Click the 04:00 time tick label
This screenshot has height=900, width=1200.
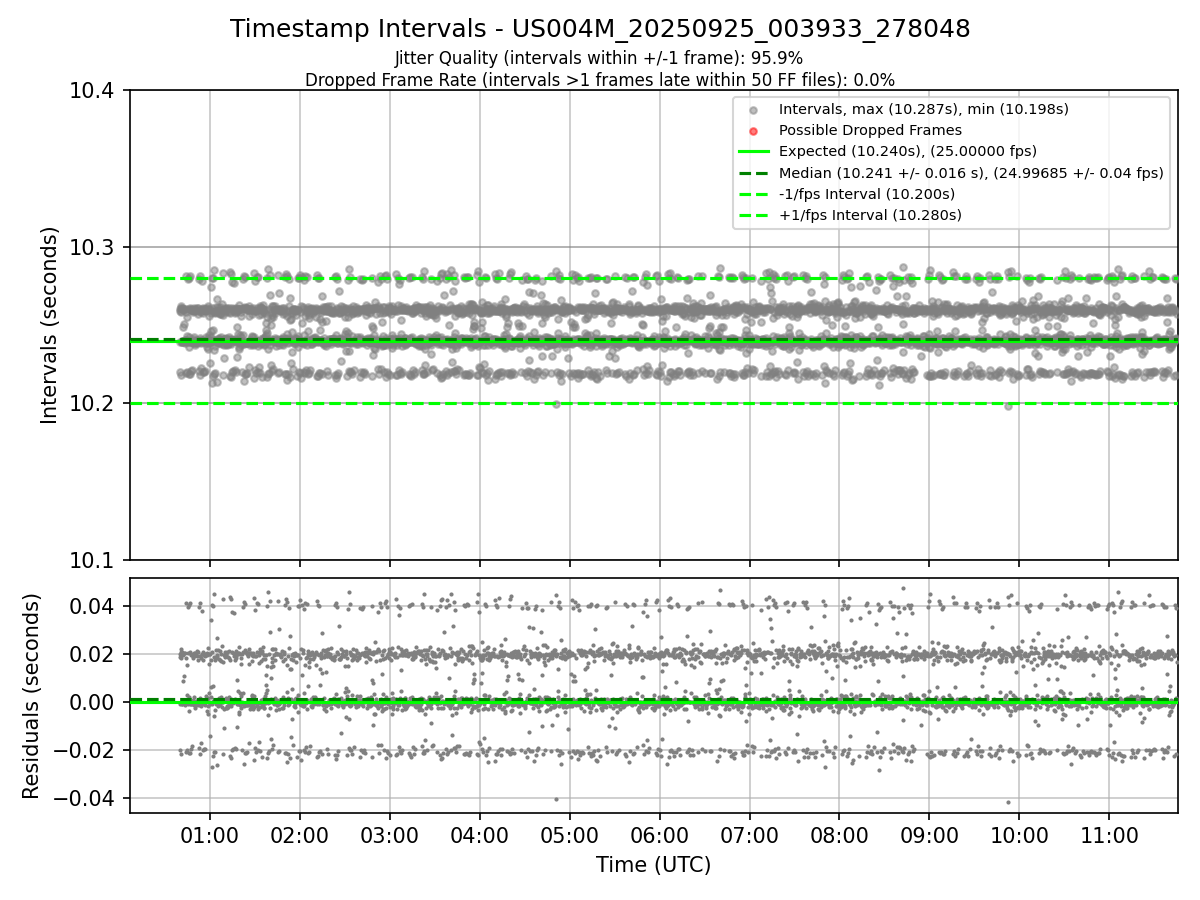[479, 835]
